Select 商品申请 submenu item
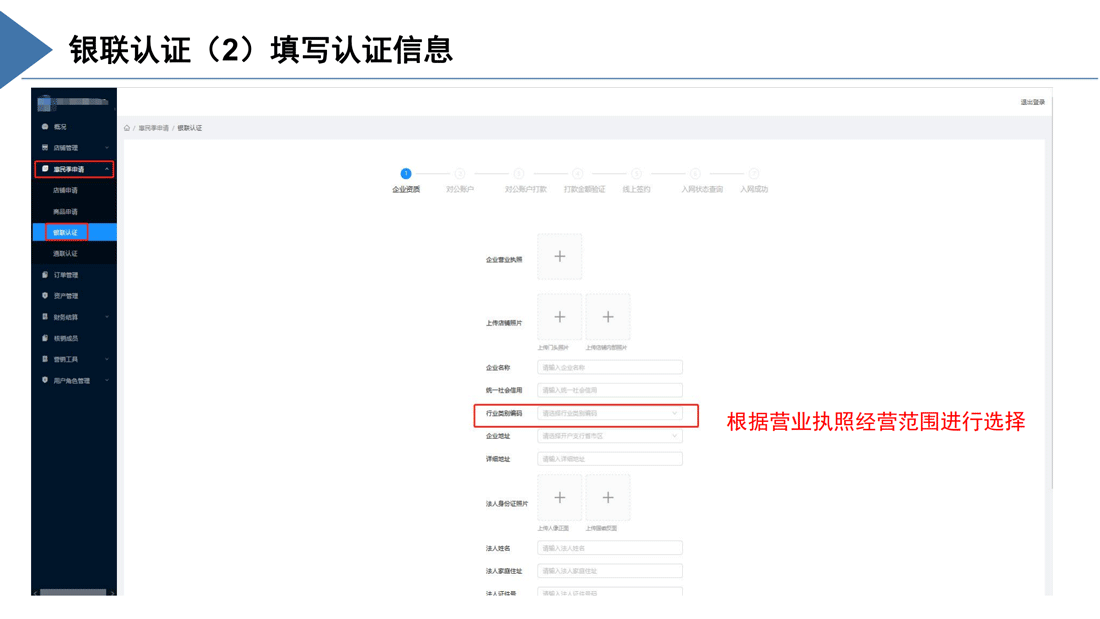This screenshot has width=1100, height=619. pos(65,211)
